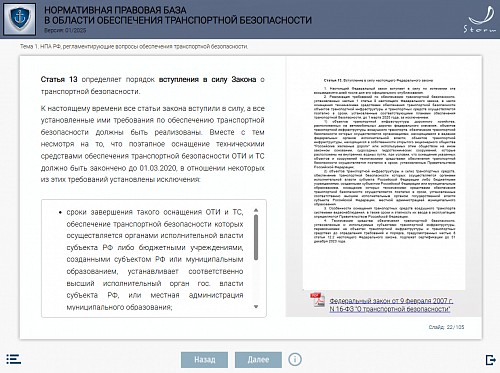This screenshot has width=500, height=373.
Task: Click the PDF file icon
Action: click(x=317, y=300)
